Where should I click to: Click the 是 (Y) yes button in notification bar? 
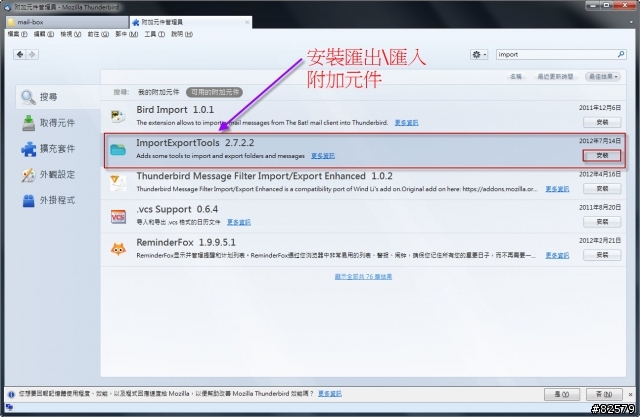point(562,394)
